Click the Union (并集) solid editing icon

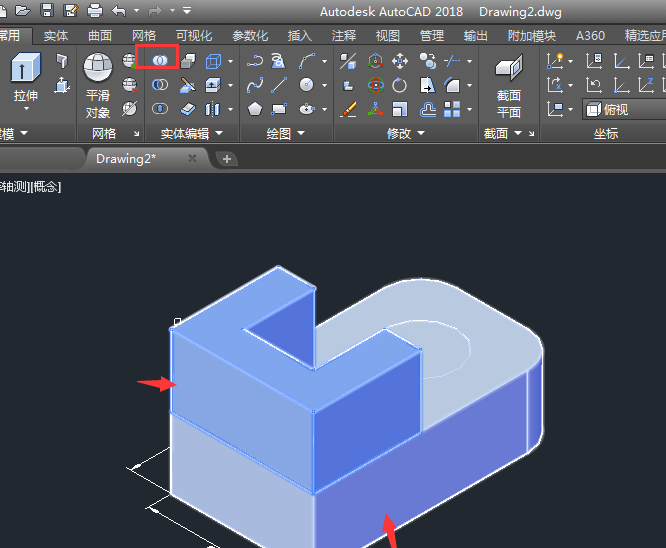(159, 60)
